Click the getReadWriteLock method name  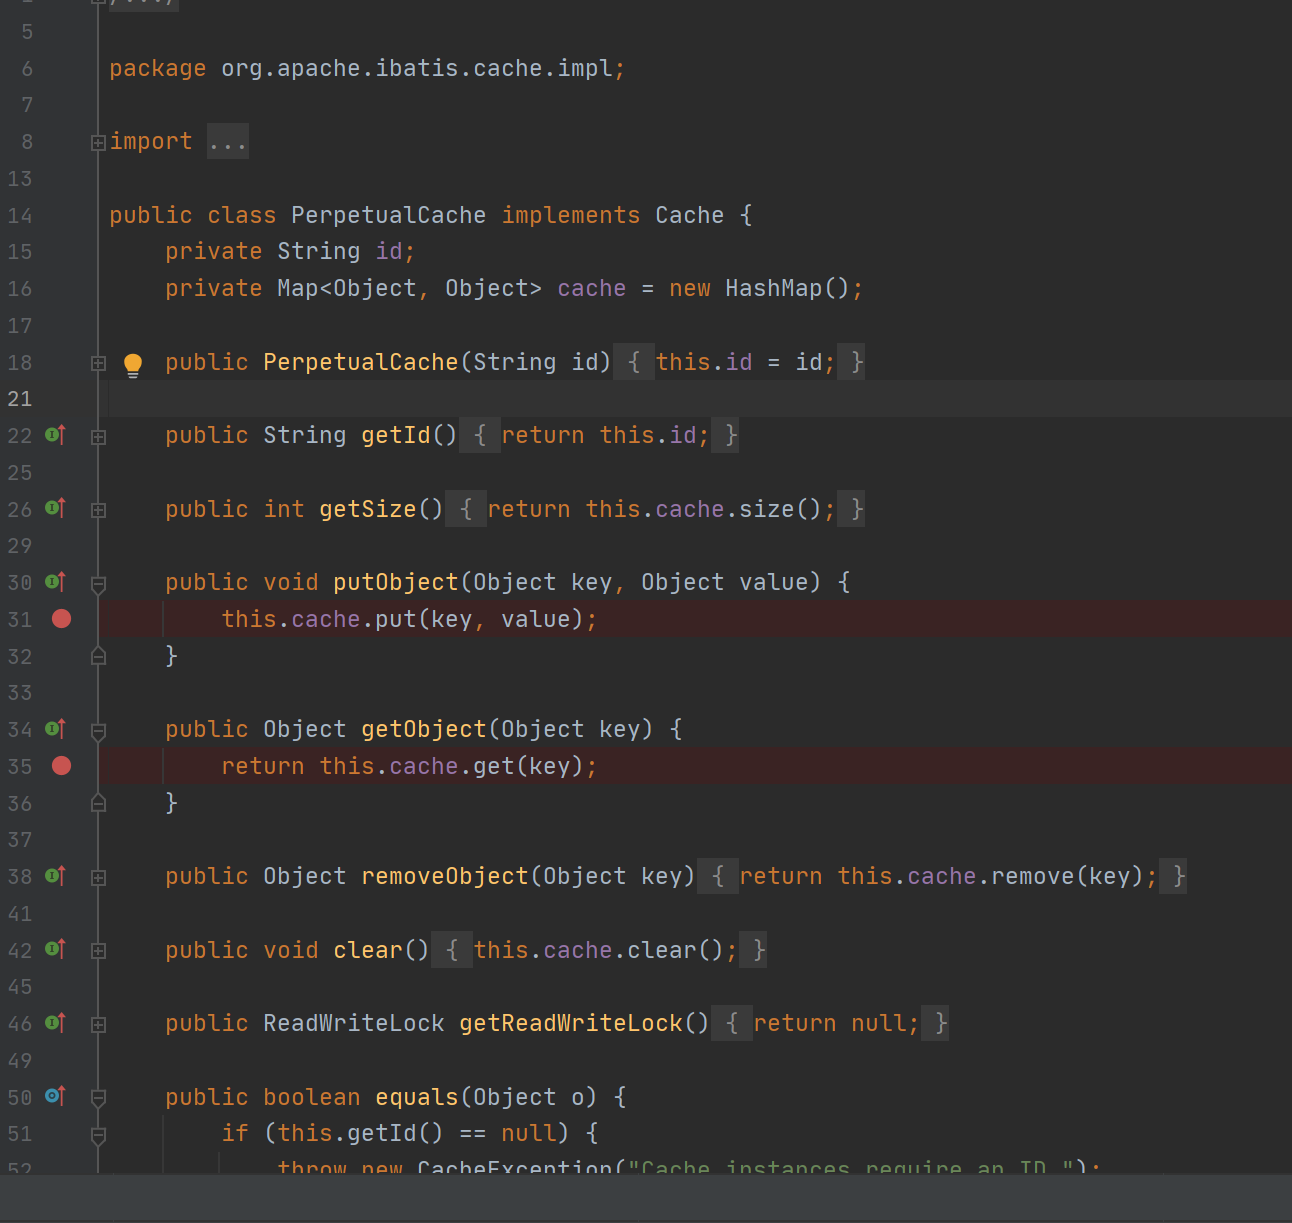570,1023
